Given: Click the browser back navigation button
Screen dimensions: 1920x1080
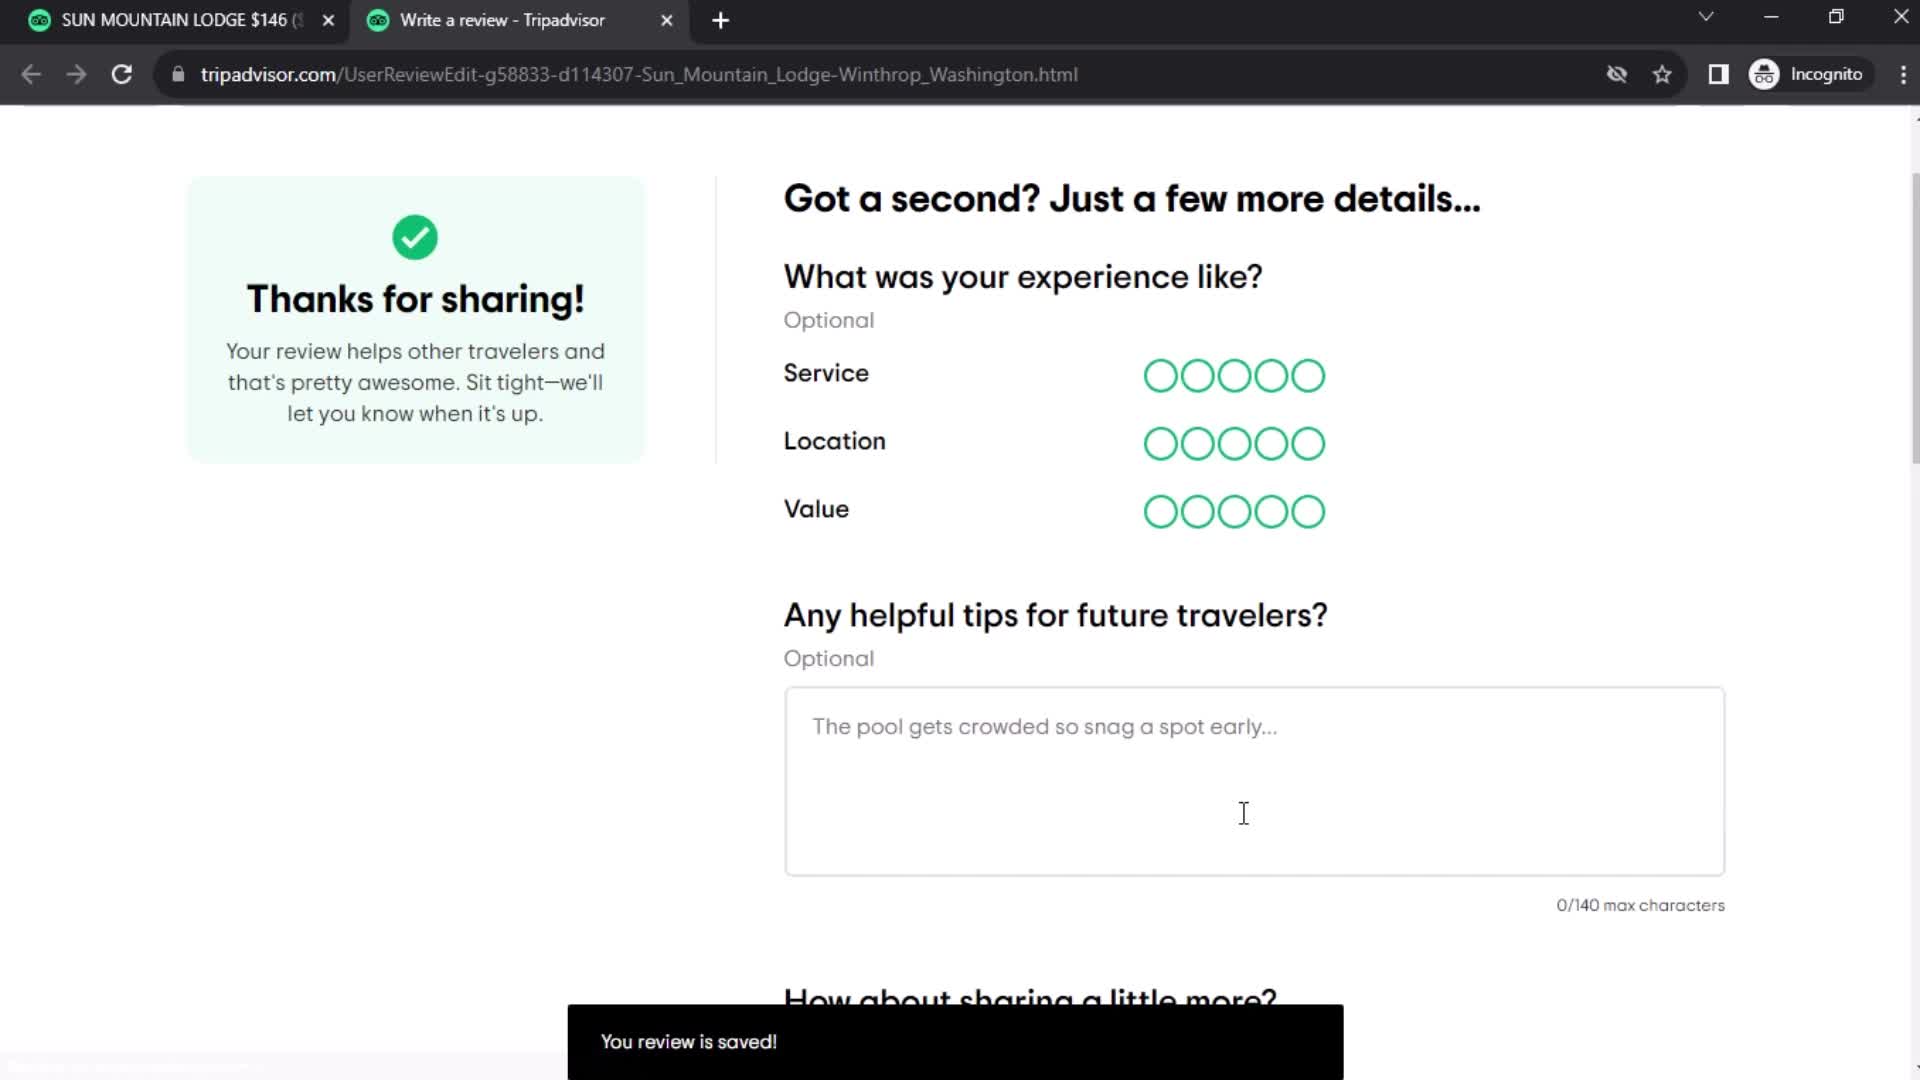Looking at the screenshot, I should 32,74.
